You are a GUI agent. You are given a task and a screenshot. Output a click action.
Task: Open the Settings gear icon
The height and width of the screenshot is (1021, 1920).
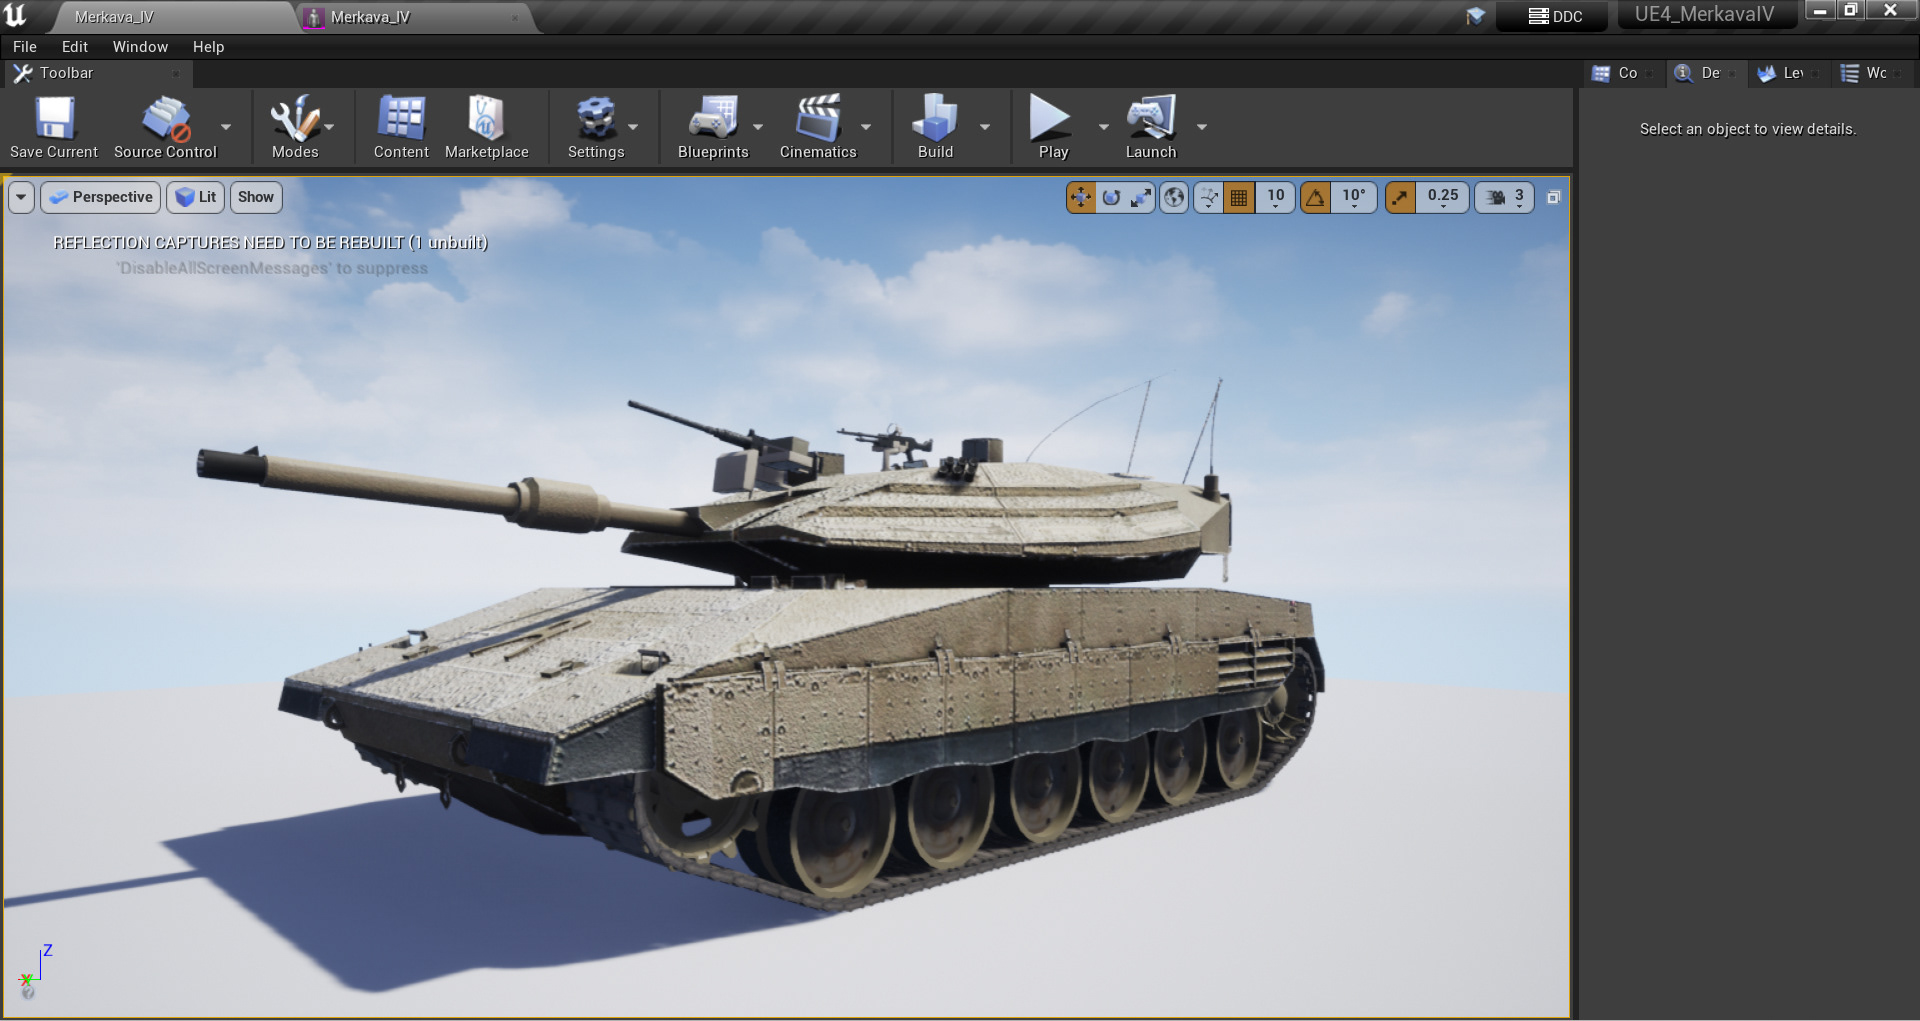(x=596, y=119)
